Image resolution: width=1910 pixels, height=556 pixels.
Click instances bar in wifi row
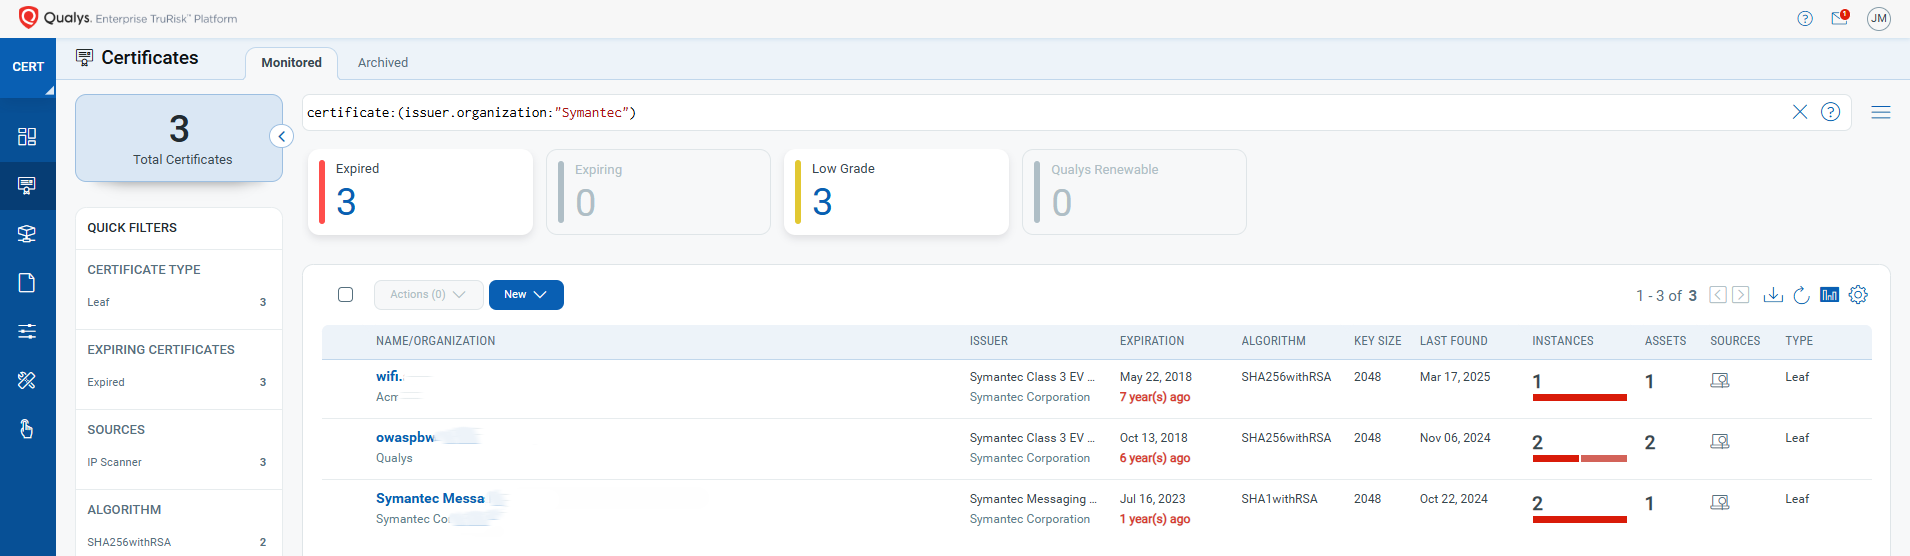(x=1580, y=397)
